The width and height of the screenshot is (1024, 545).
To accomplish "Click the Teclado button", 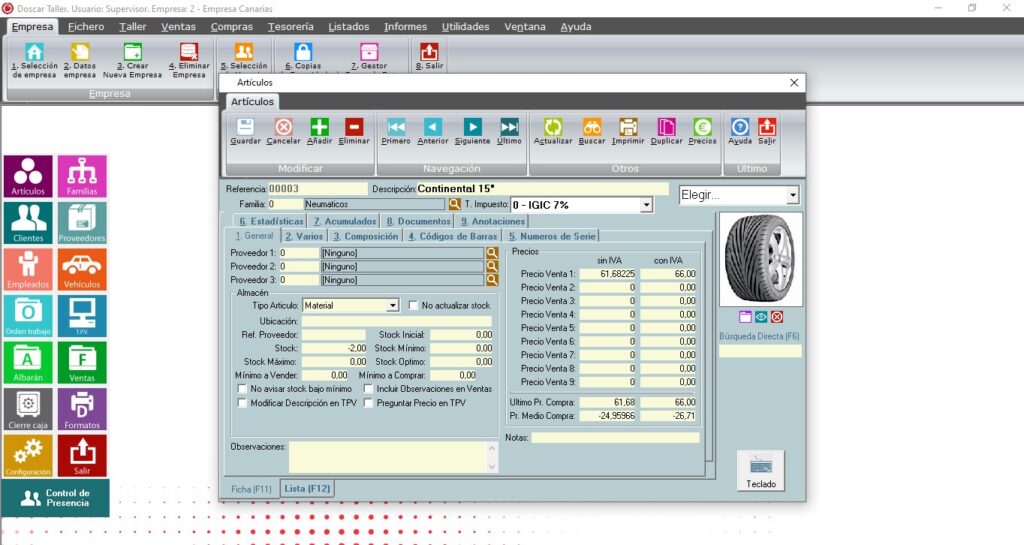I will click(x=761, y=471).
